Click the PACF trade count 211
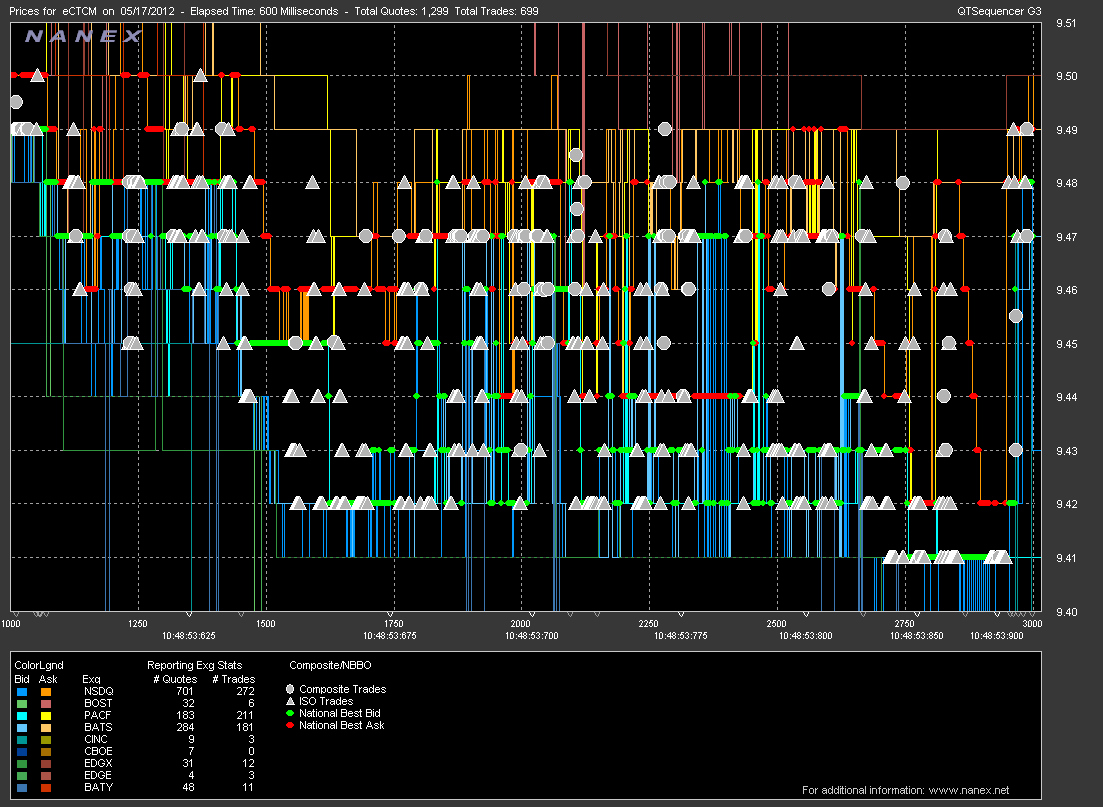Viewport: 1103px width, 807px height. (246, 716)
